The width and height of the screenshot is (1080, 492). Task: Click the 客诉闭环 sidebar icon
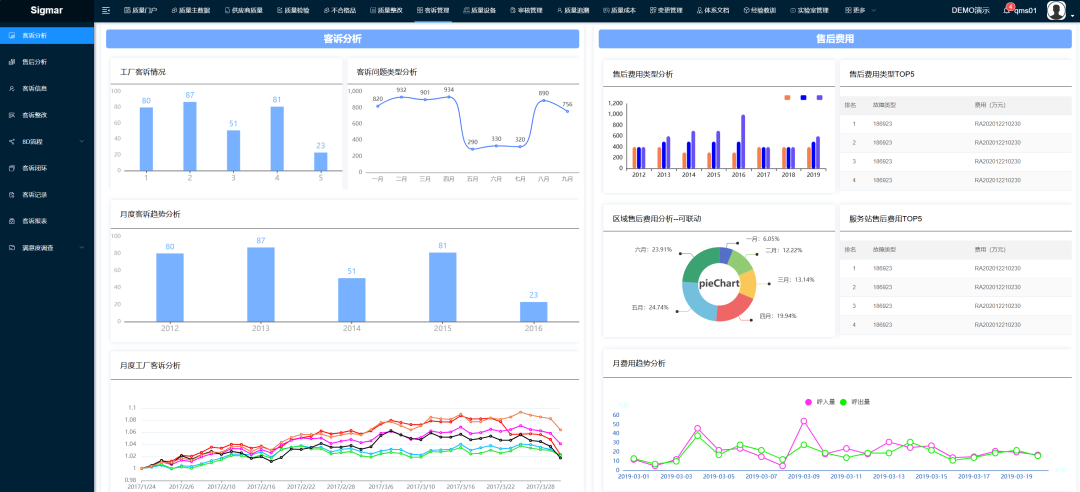click(12, 168)
